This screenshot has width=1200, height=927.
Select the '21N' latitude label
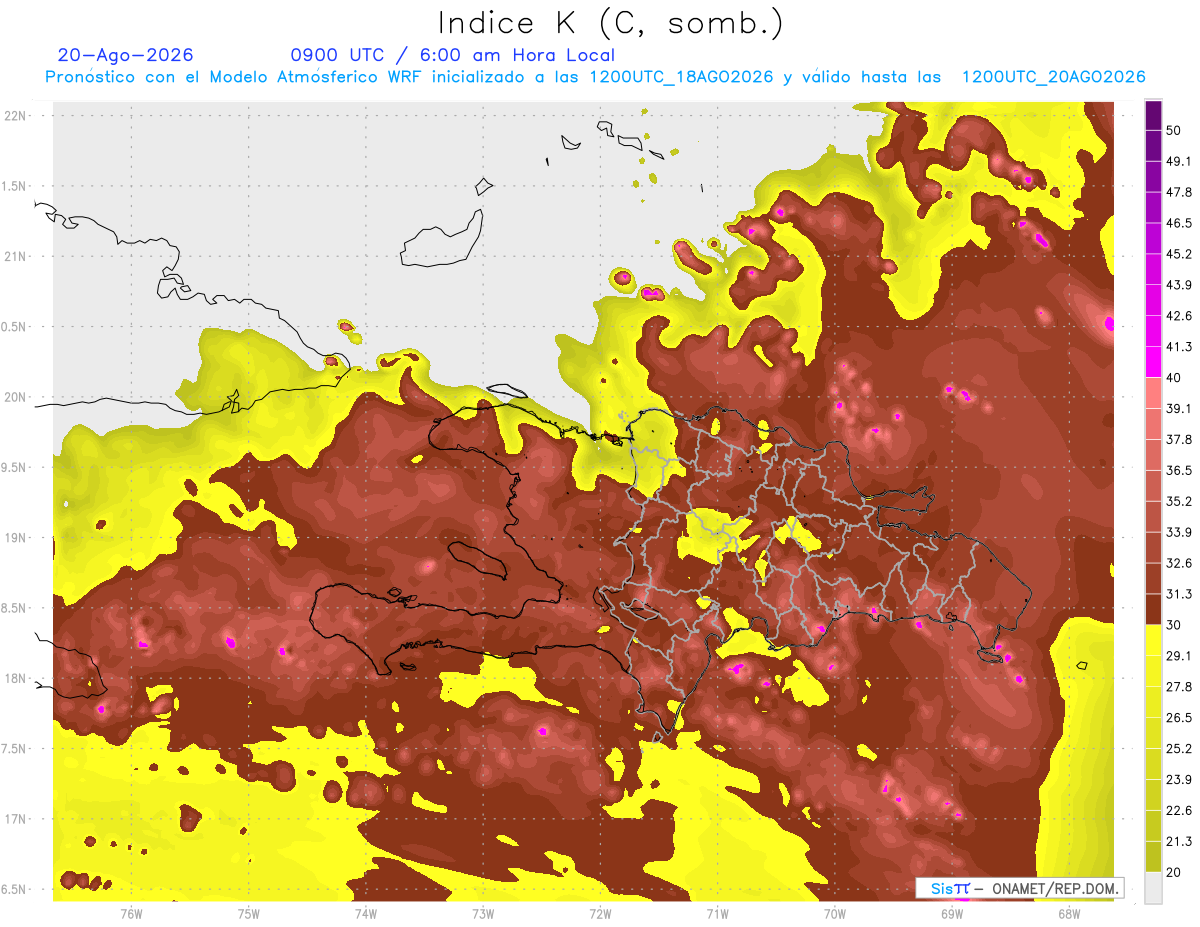(17, 256)
